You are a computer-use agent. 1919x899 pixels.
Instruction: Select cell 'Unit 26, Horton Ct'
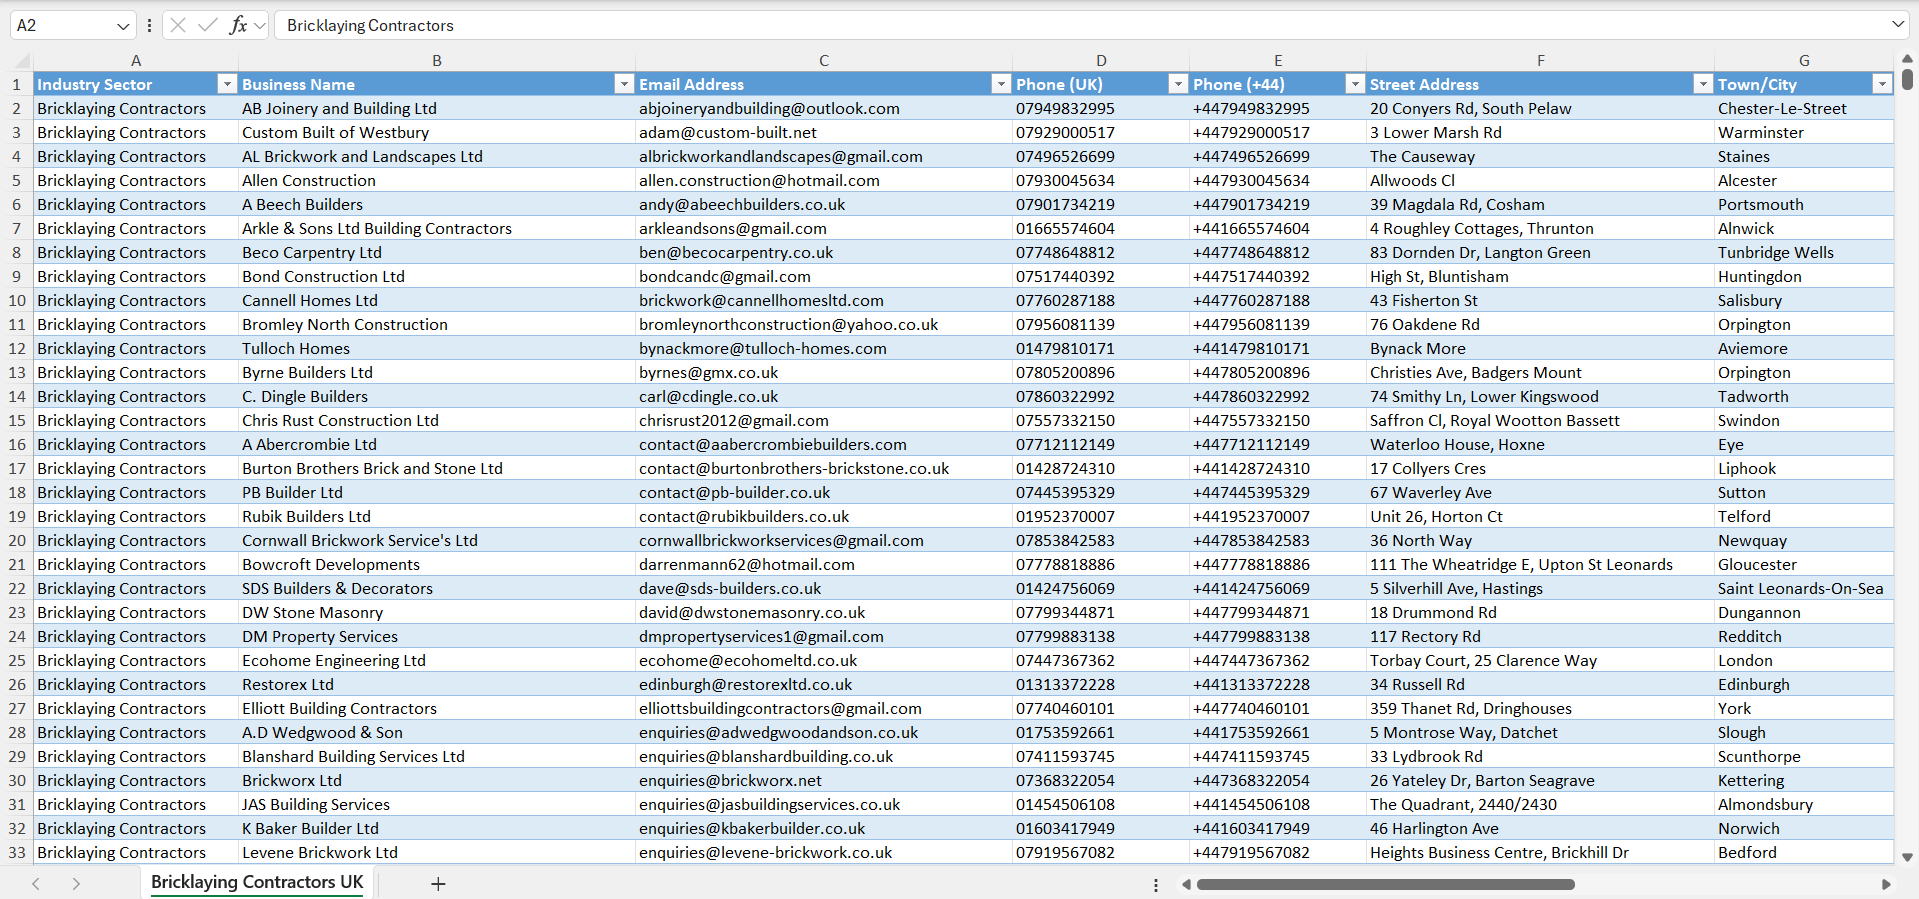point(1540,516)
